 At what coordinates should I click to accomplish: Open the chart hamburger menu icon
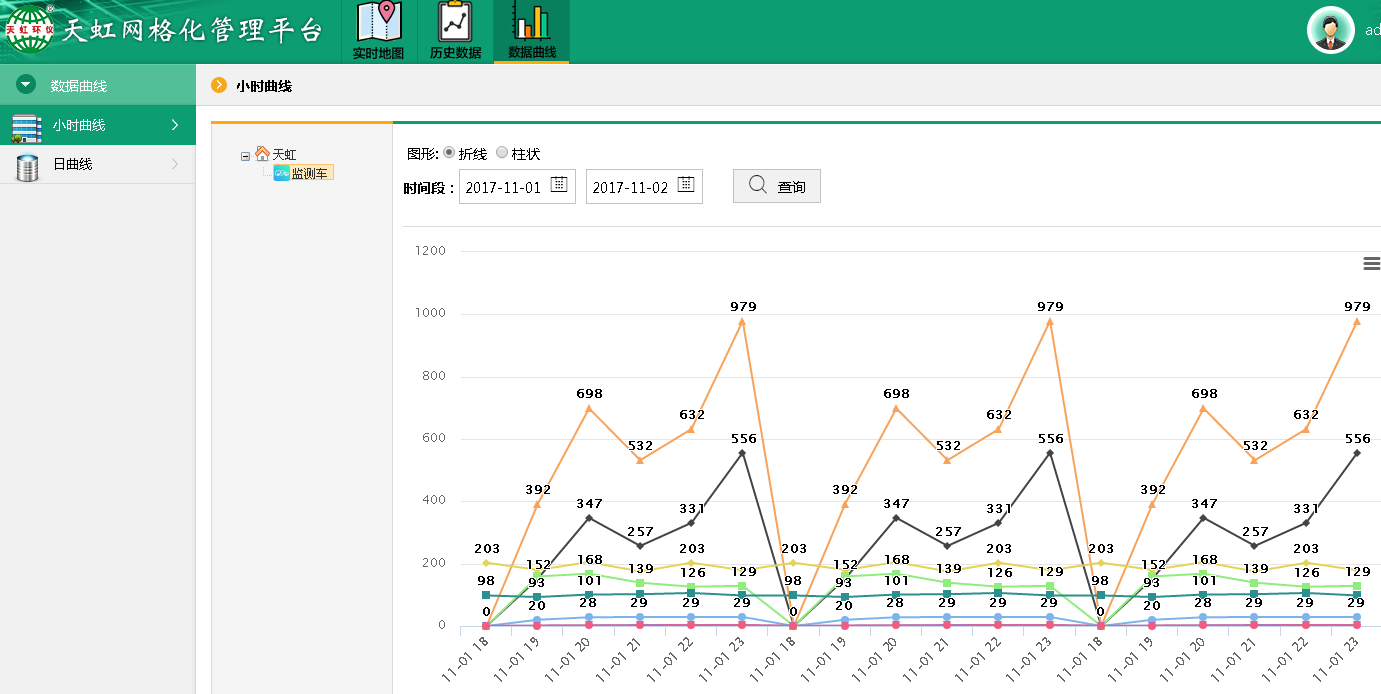pos(1371,263)
